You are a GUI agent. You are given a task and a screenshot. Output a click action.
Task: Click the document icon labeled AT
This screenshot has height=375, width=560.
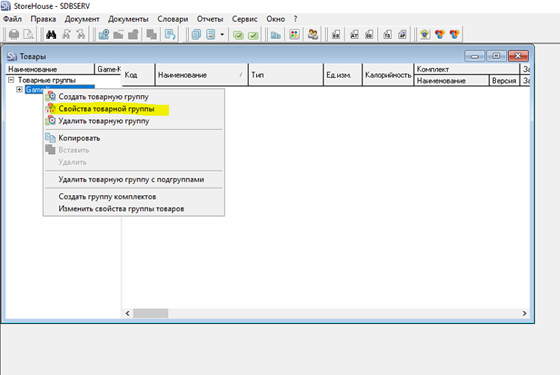coord(354,34)
